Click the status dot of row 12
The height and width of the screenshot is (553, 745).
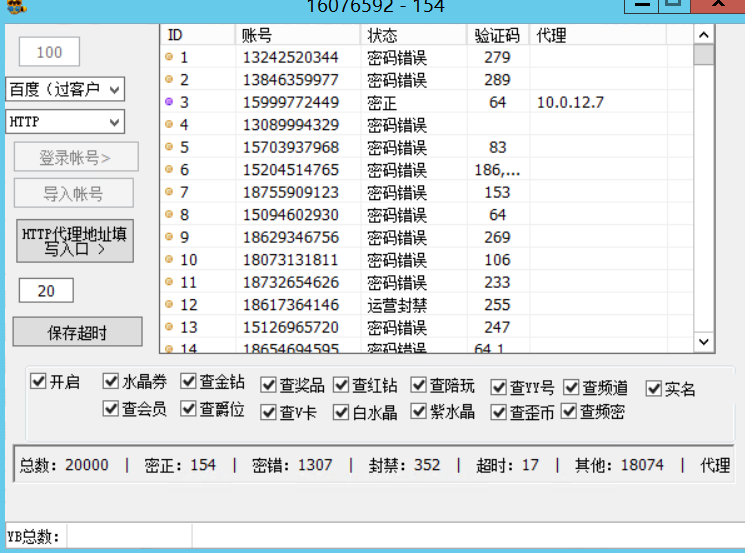point(169,304)
